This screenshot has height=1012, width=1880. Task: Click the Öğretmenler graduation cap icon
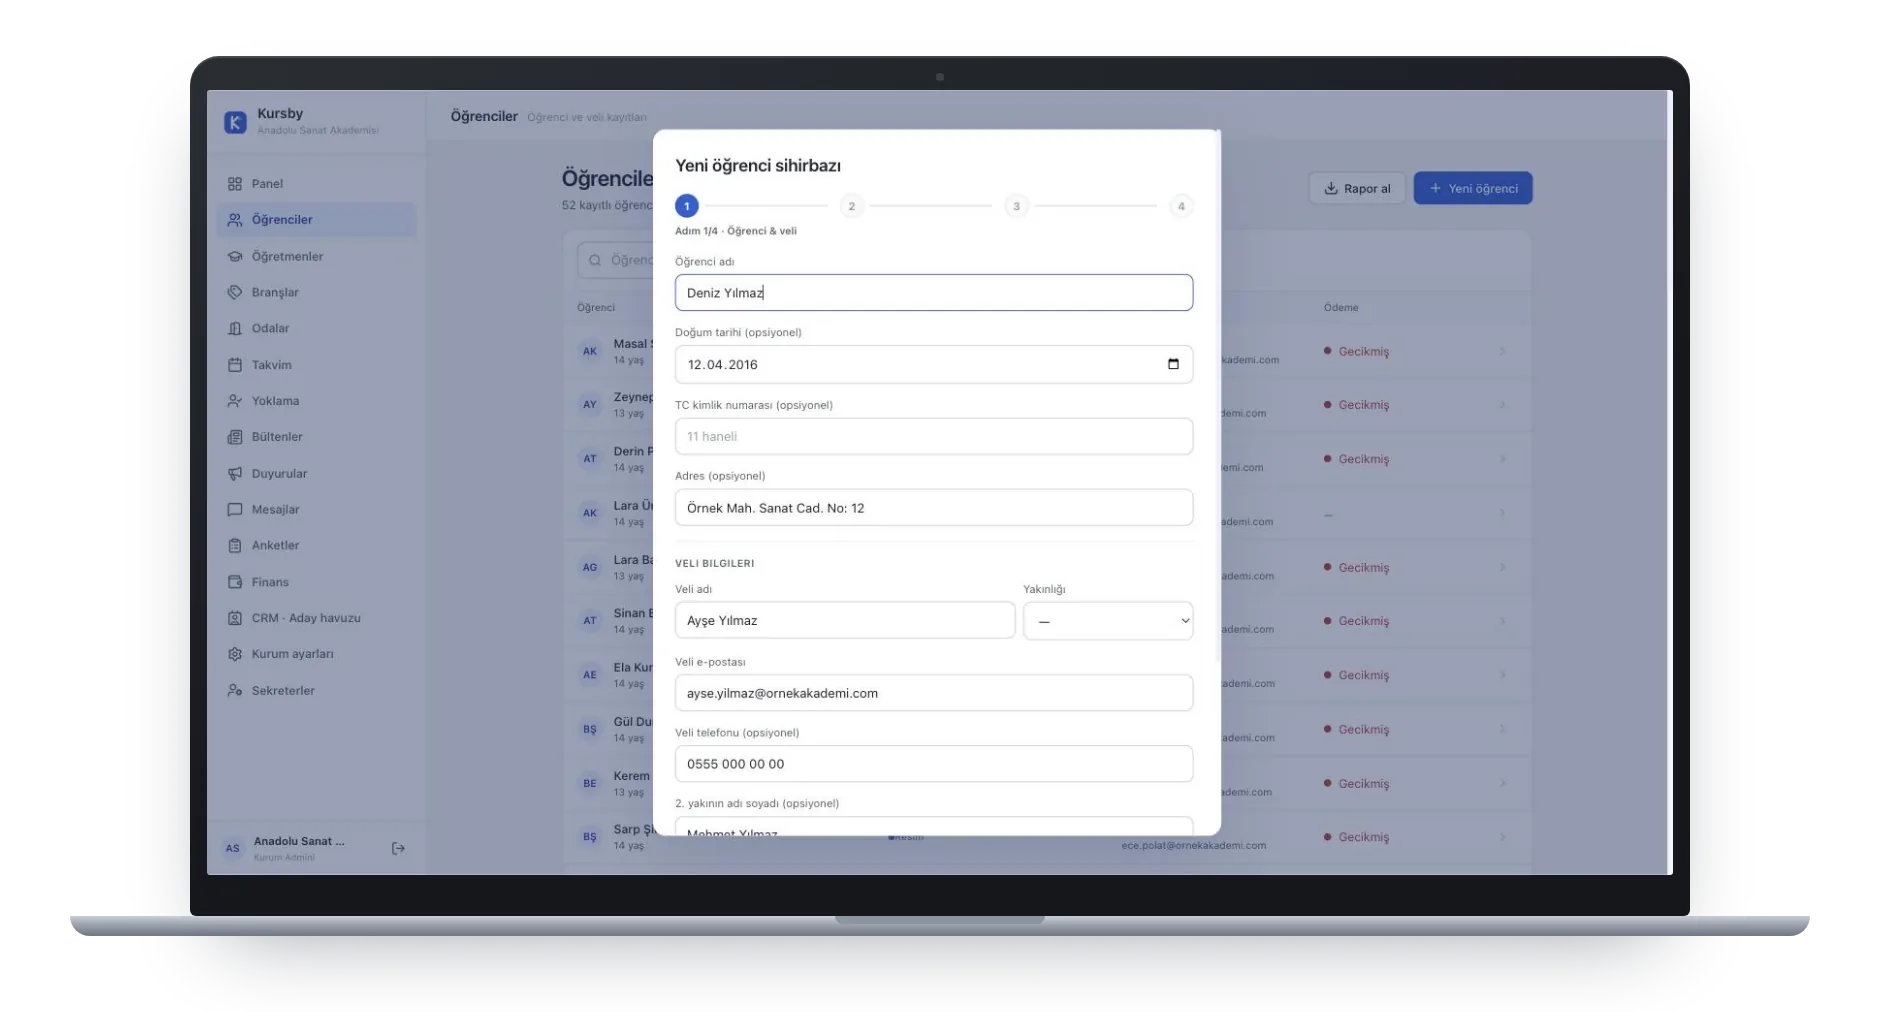(x=235, y=257)
